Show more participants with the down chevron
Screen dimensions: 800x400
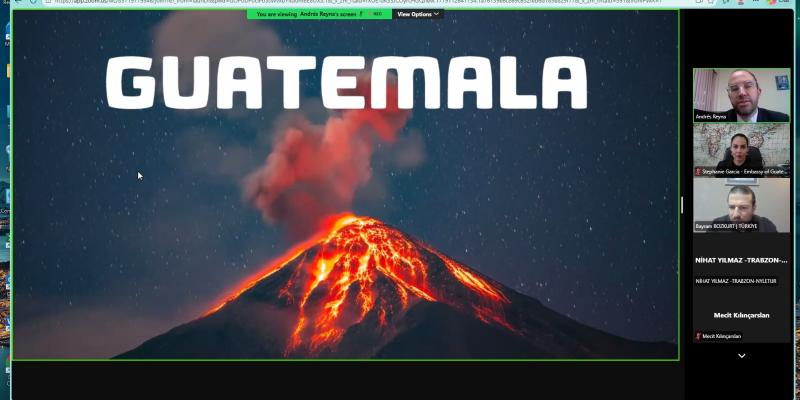[742, 356]
